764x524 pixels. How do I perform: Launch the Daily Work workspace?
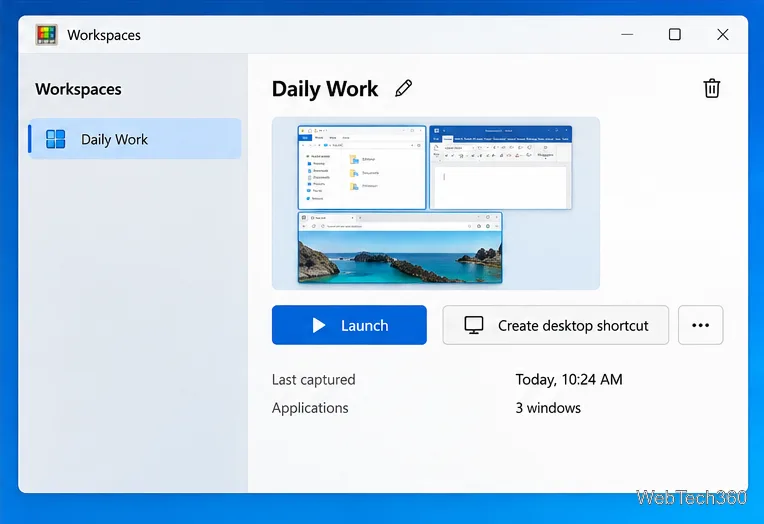349,325
